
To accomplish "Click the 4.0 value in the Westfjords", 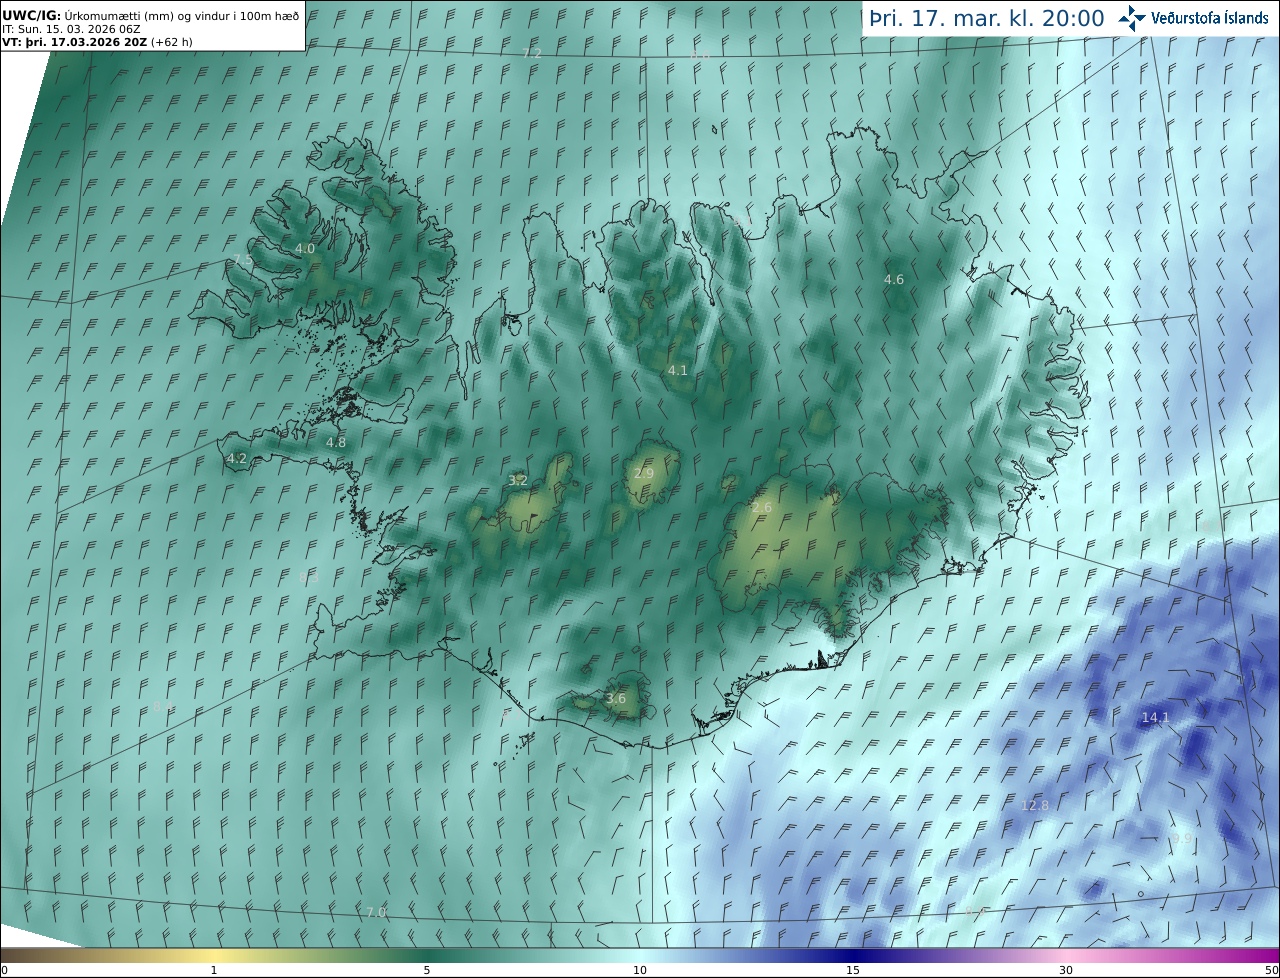I will pos(305,248).
